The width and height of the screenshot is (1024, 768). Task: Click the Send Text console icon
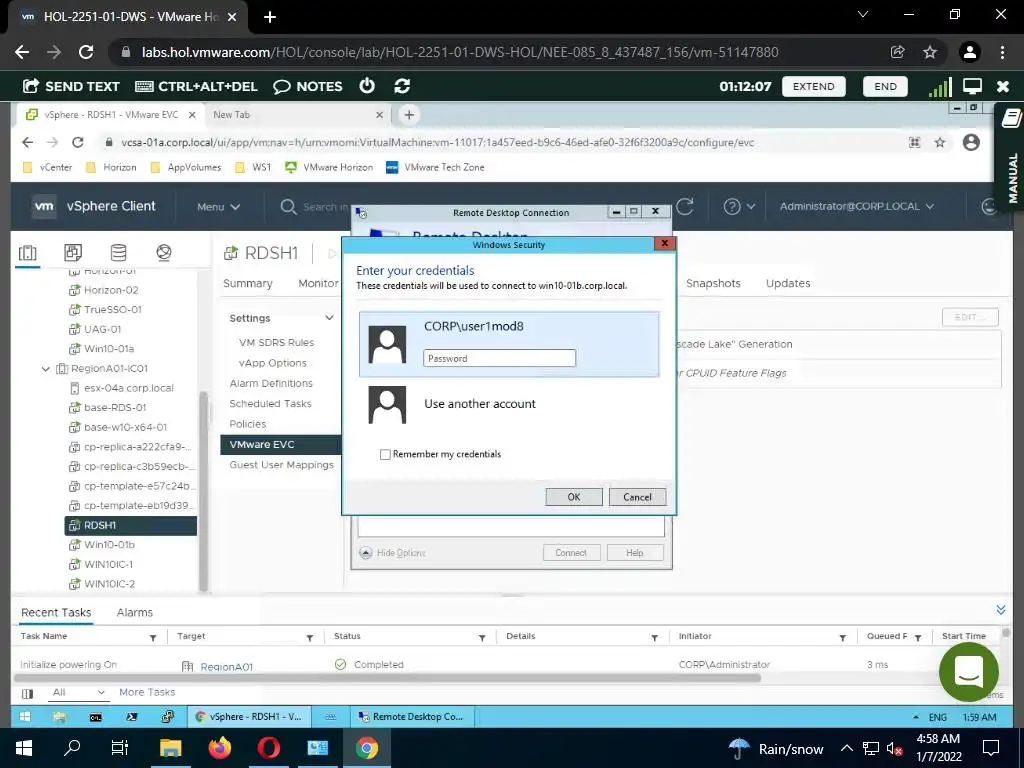[x=31, y=86]
